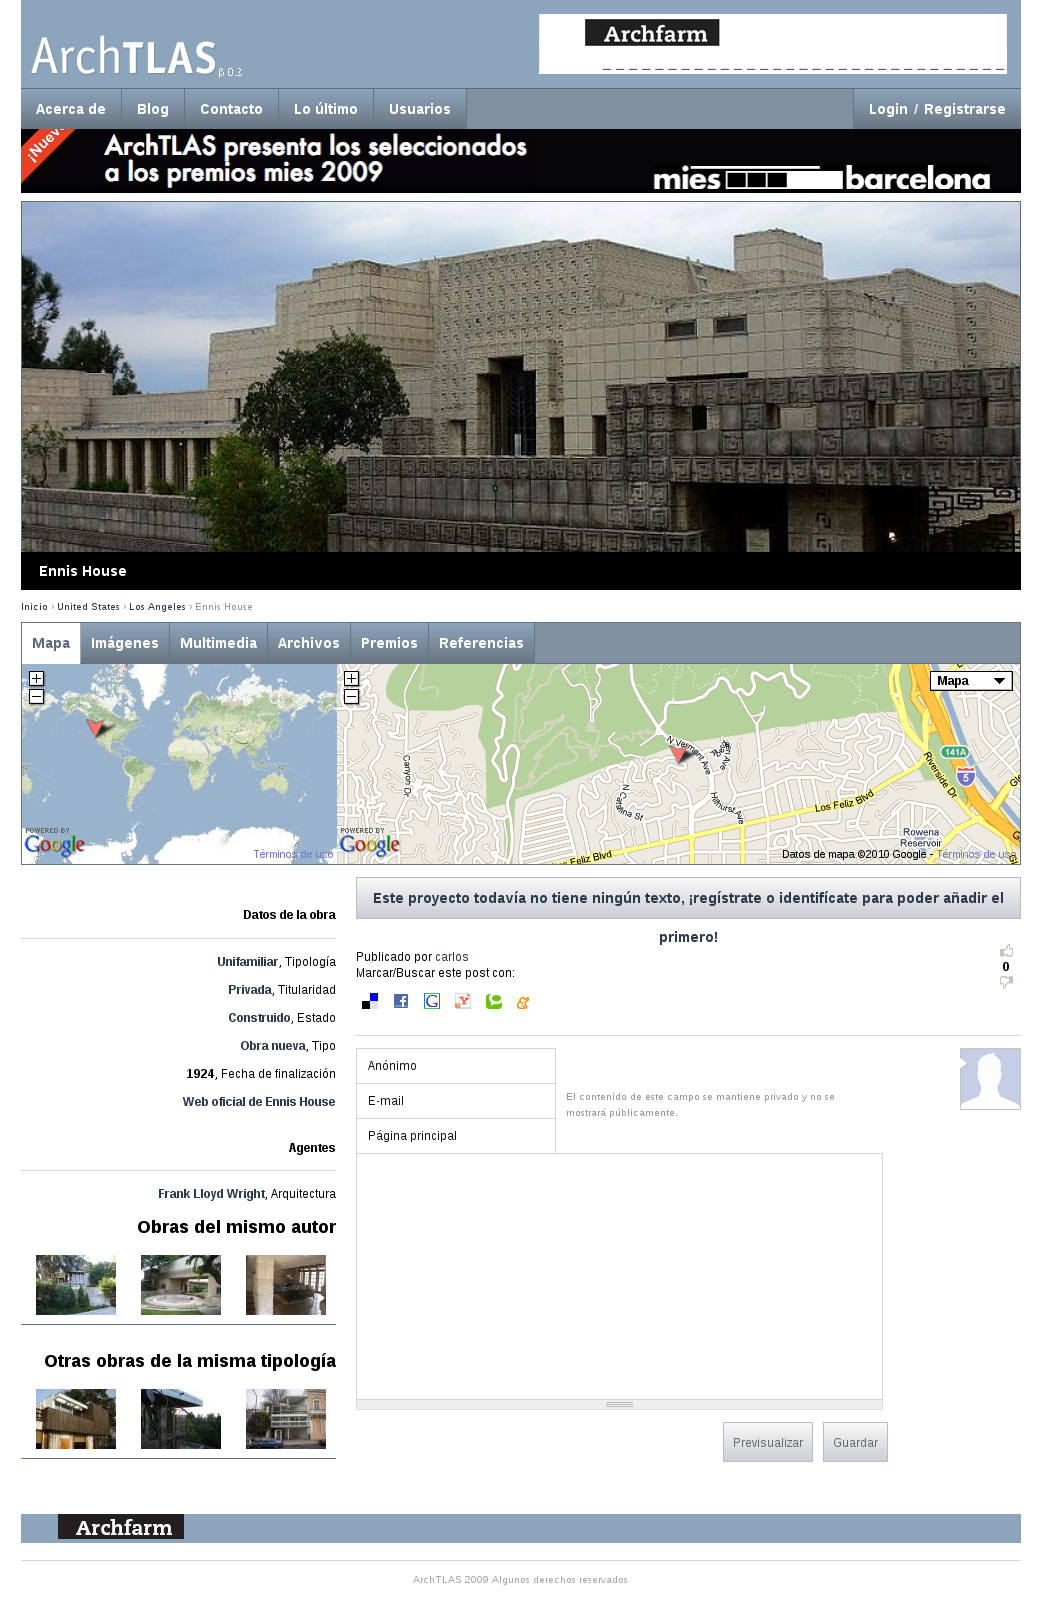1042x1615 pixels.
Task: Click the E-mail input field
Action: [456, 1101]
